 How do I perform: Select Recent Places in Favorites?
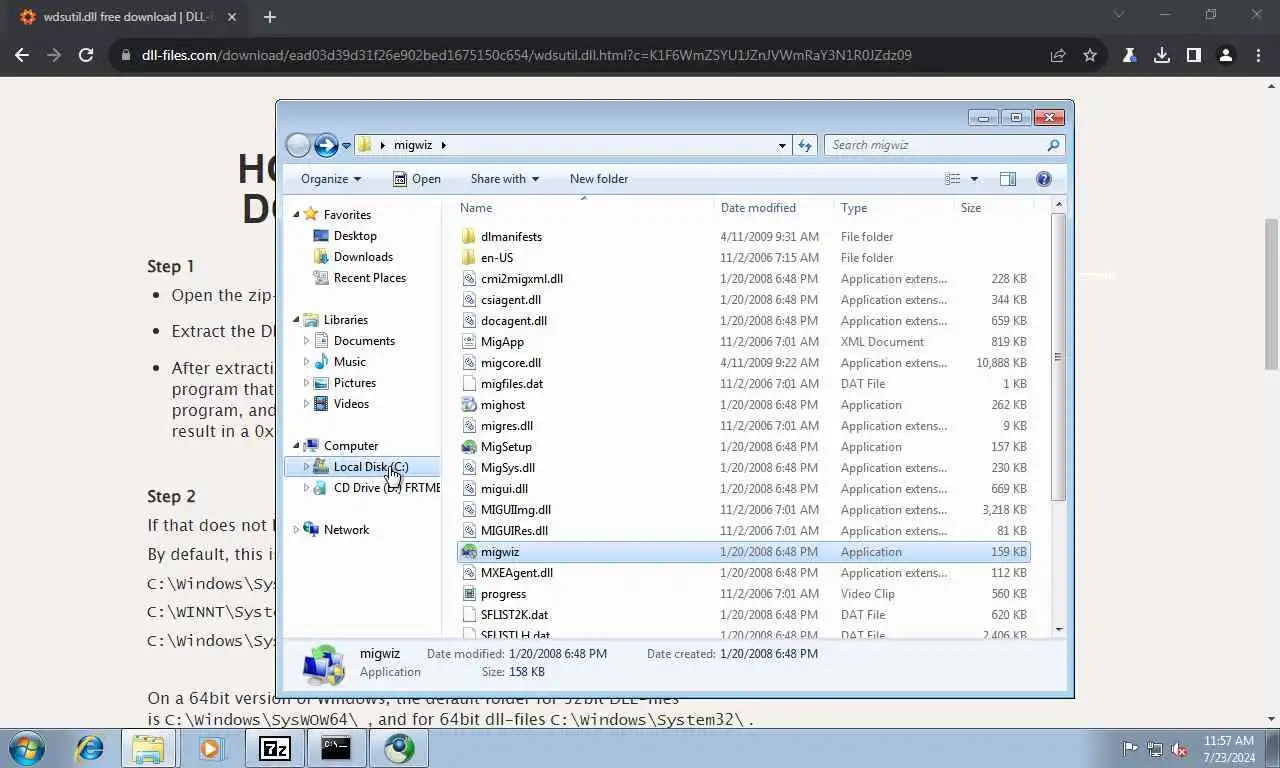[x=369, y=278]
